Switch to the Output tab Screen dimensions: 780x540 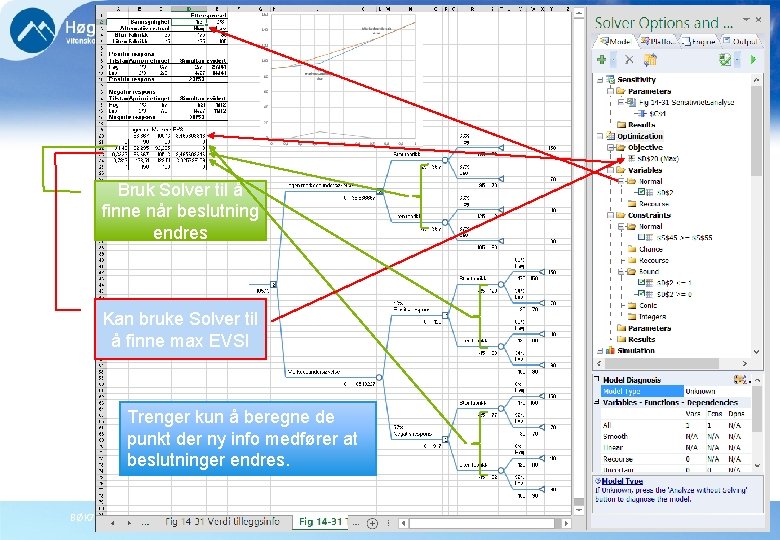tap(740, 41)
